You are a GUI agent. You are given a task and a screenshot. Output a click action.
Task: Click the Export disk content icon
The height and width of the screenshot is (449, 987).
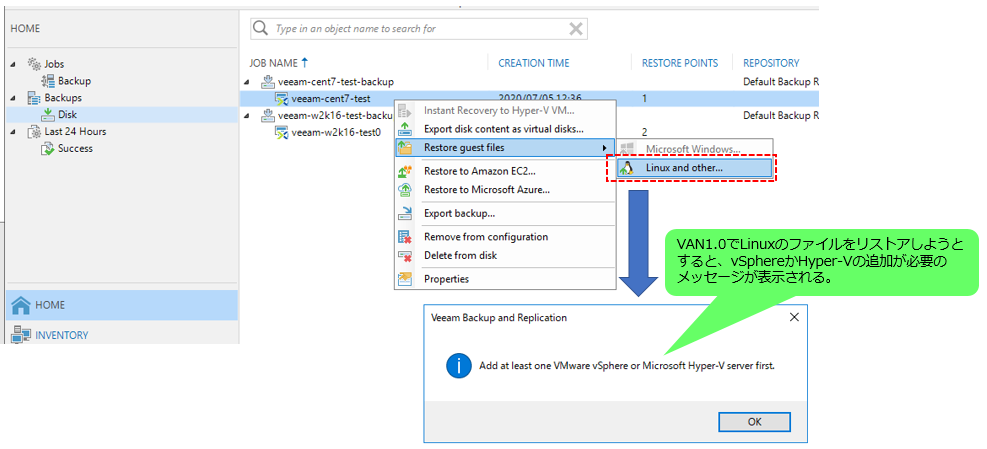point(405,129)
